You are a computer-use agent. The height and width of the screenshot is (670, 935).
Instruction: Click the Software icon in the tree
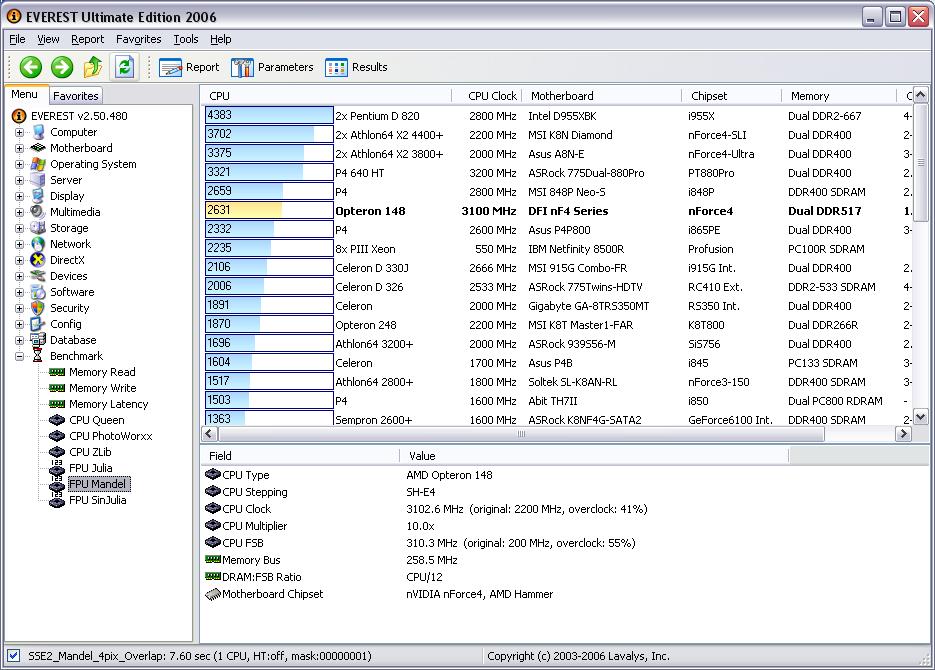(38, 292)
